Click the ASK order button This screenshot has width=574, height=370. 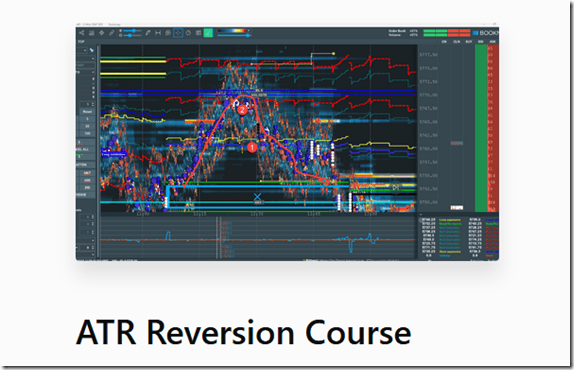point(87,180)
